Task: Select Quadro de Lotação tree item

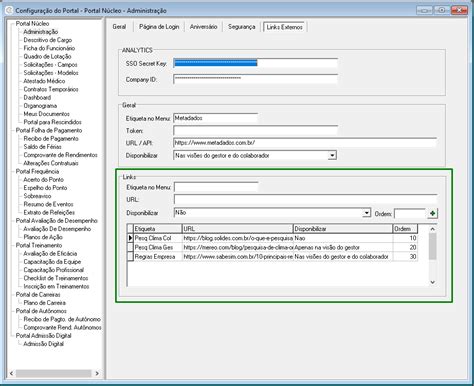Action: tap(47, 56)
